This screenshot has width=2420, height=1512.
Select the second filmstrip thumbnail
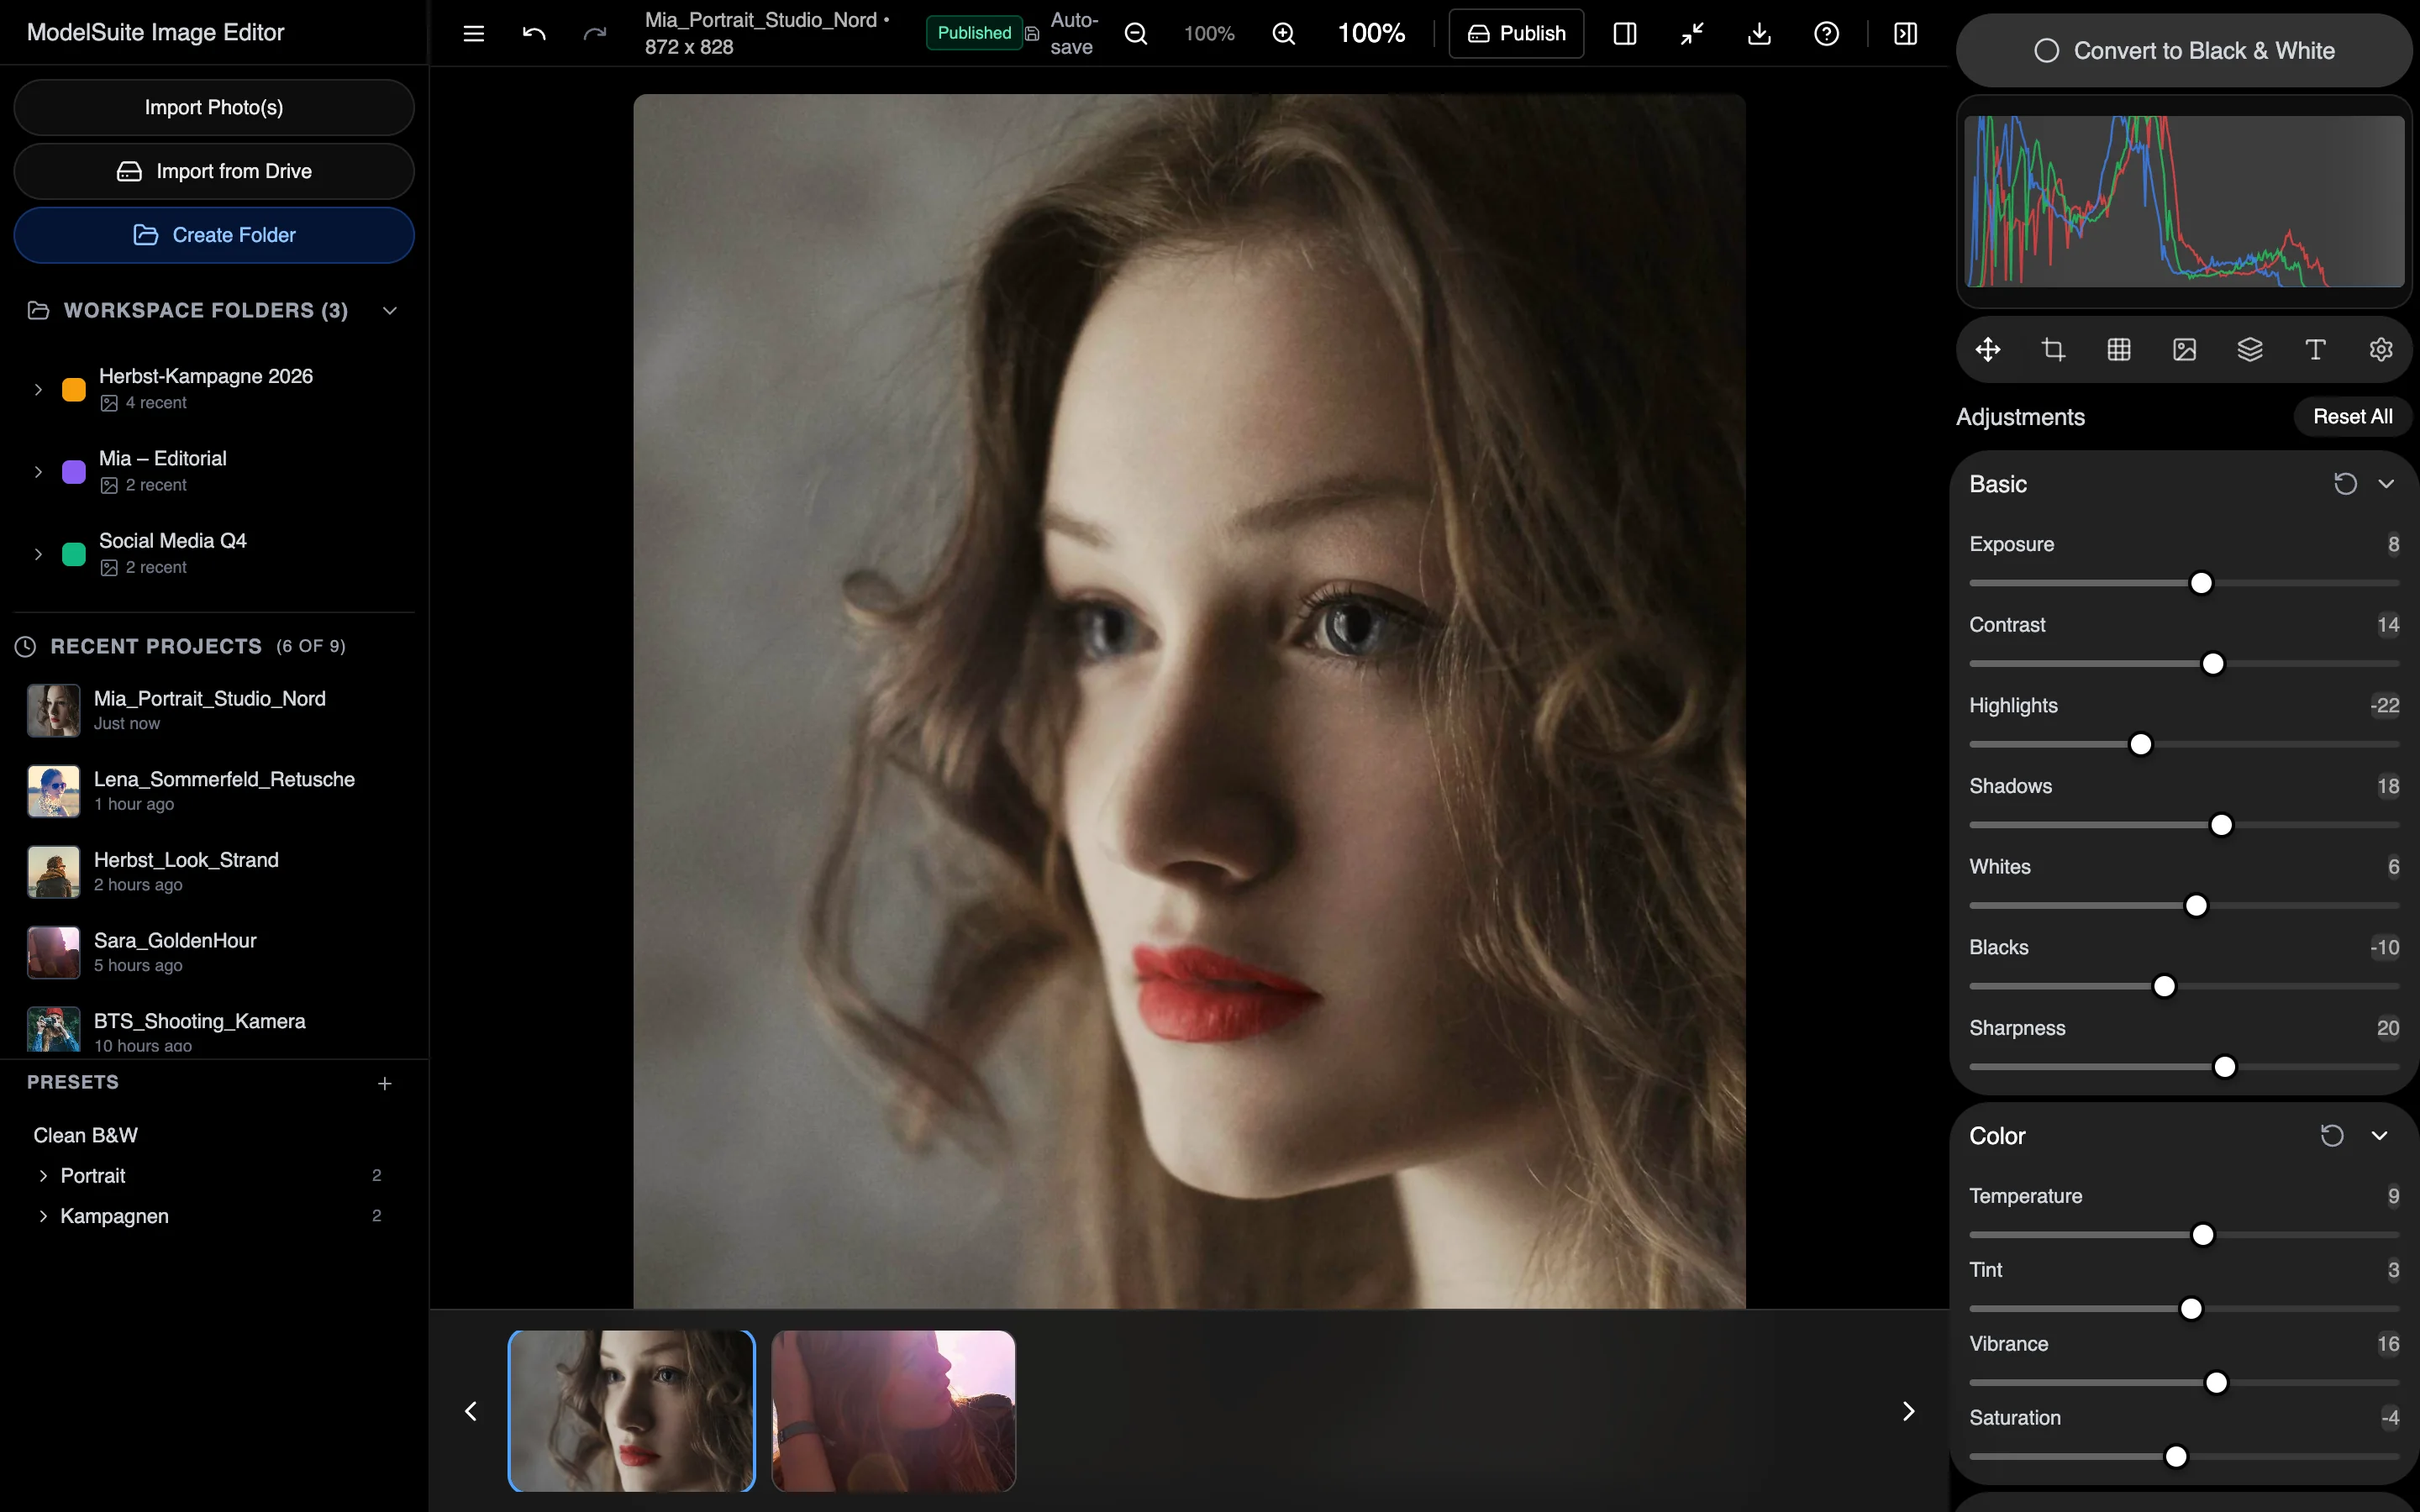[894, 1410]
